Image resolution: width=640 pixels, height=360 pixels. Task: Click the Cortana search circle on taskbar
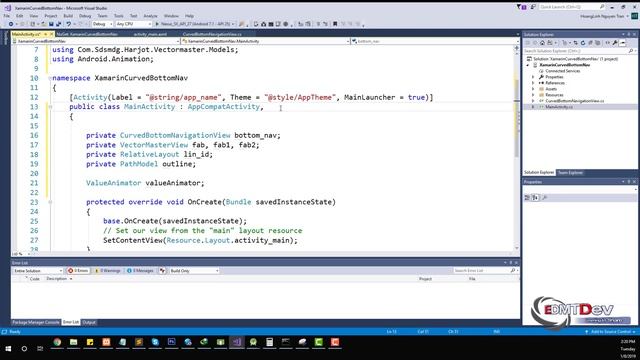point(24,349)
